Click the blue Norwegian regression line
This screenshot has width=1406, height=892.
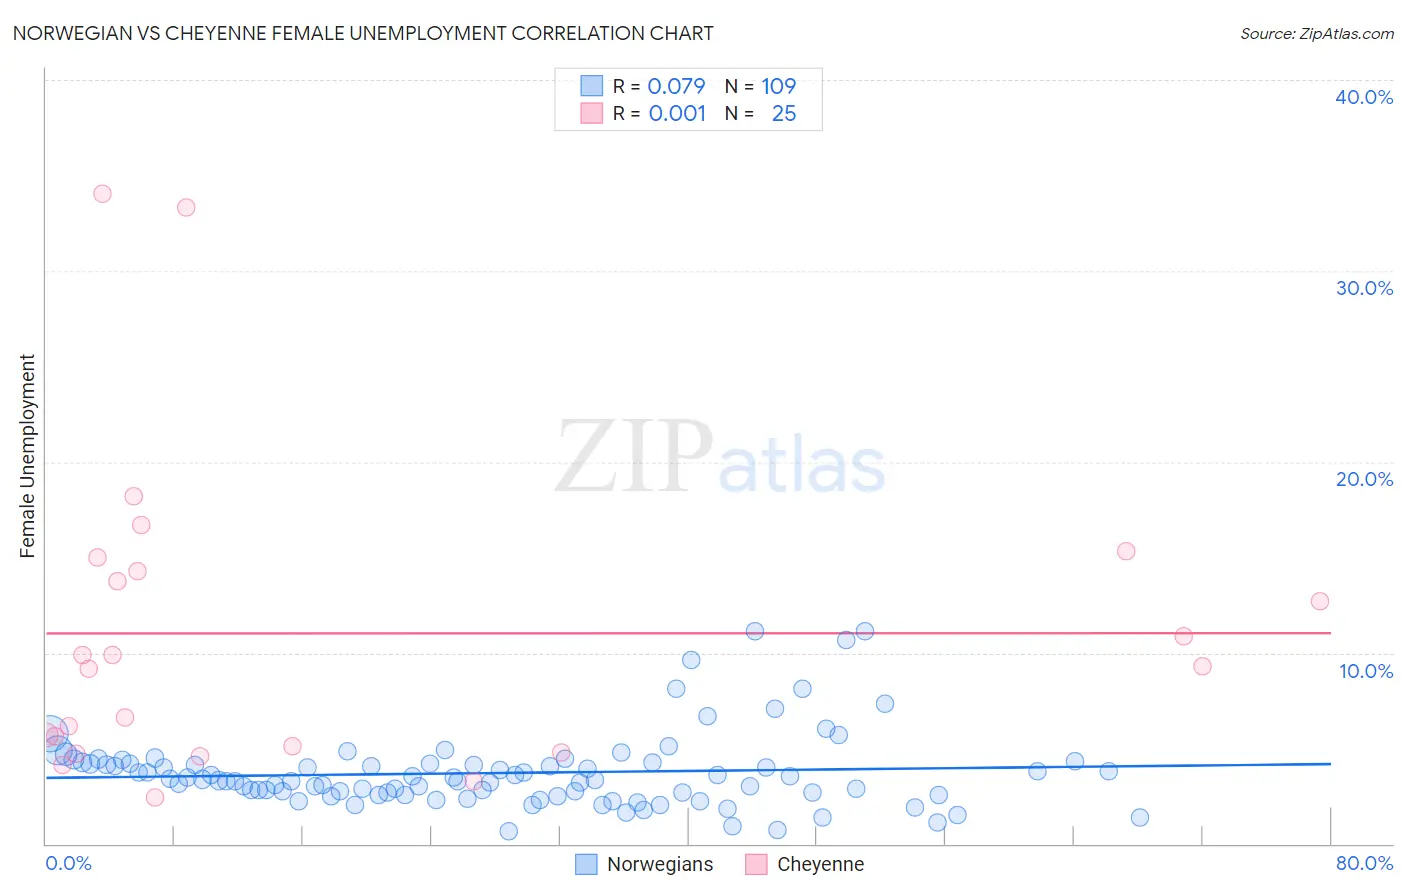coord(688,770)
